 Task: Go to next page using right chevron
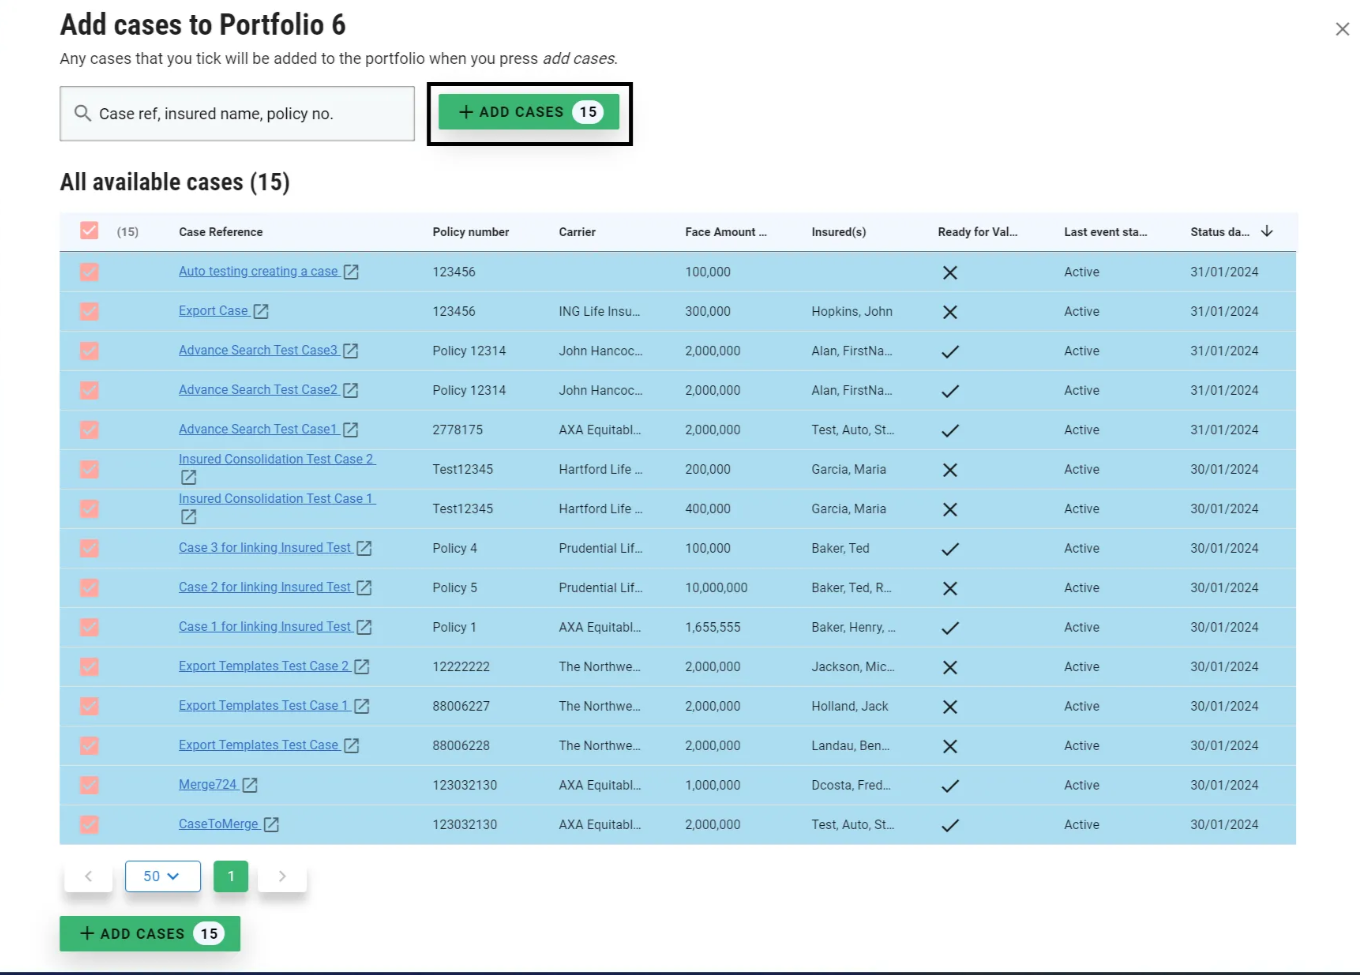point(282,877)
